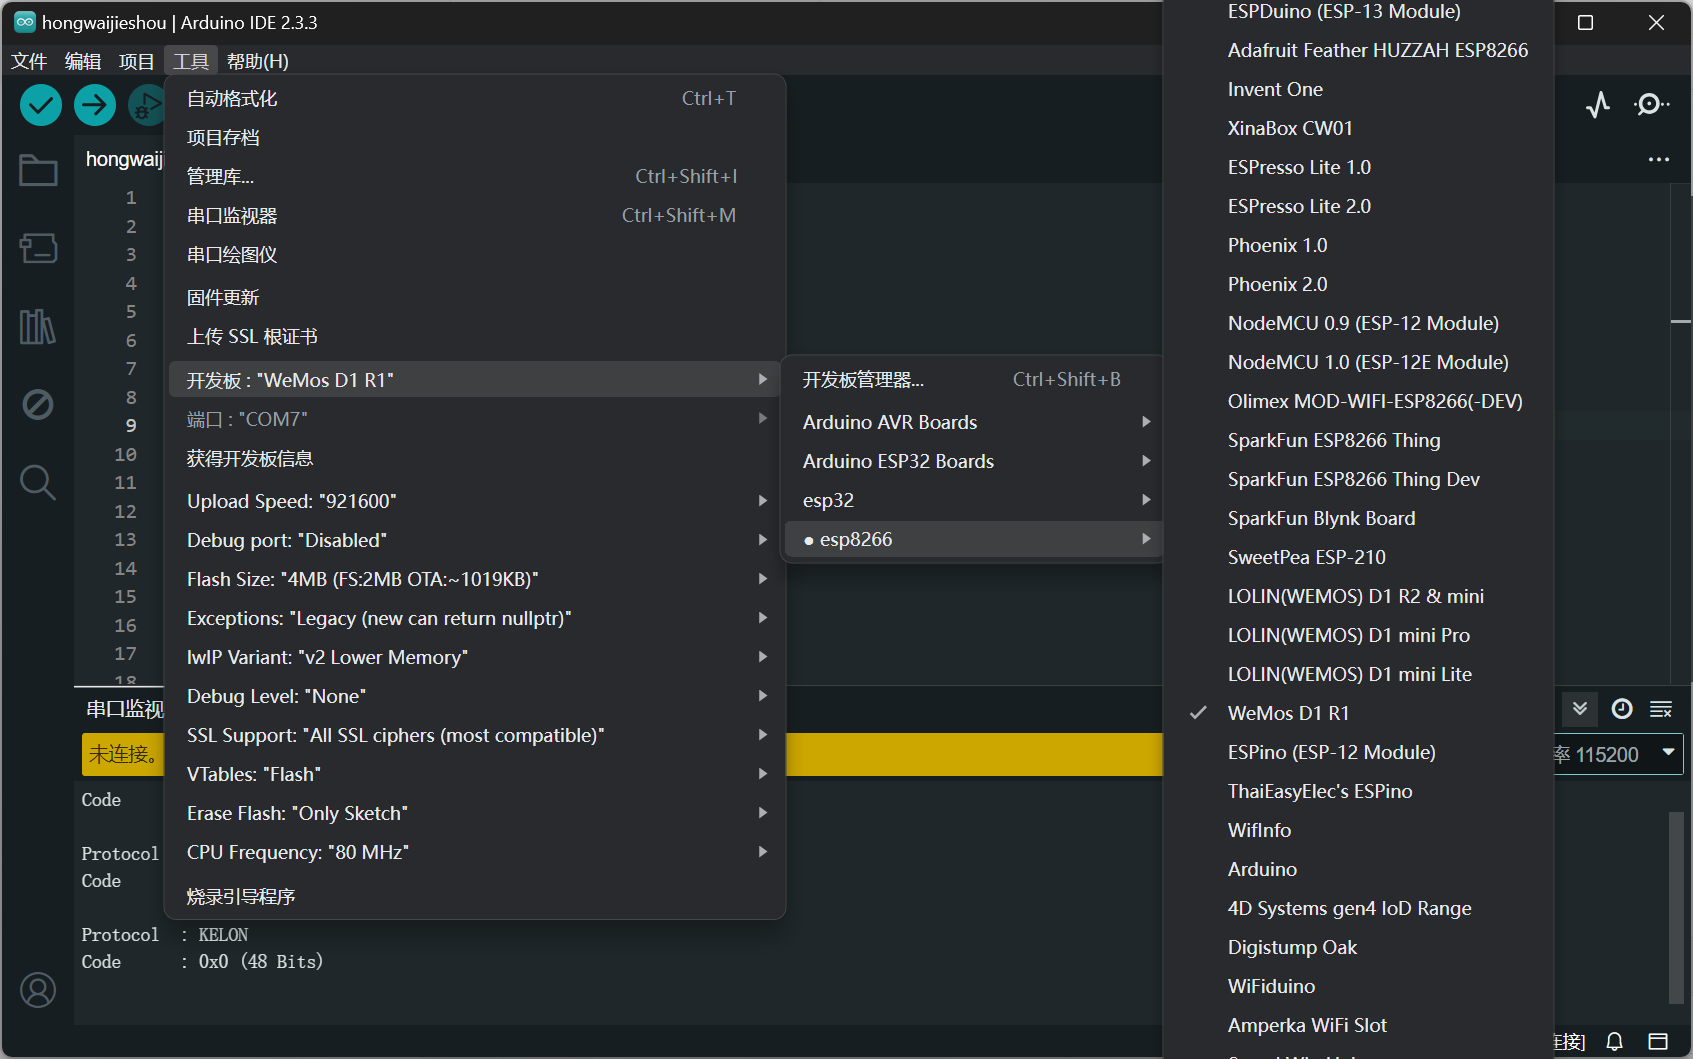Viewport: 1693px width, 1059px height.
Task: Select NodeMCU 1.0 (ESP-12E Module) board
Action: [x=1358, y=362]
